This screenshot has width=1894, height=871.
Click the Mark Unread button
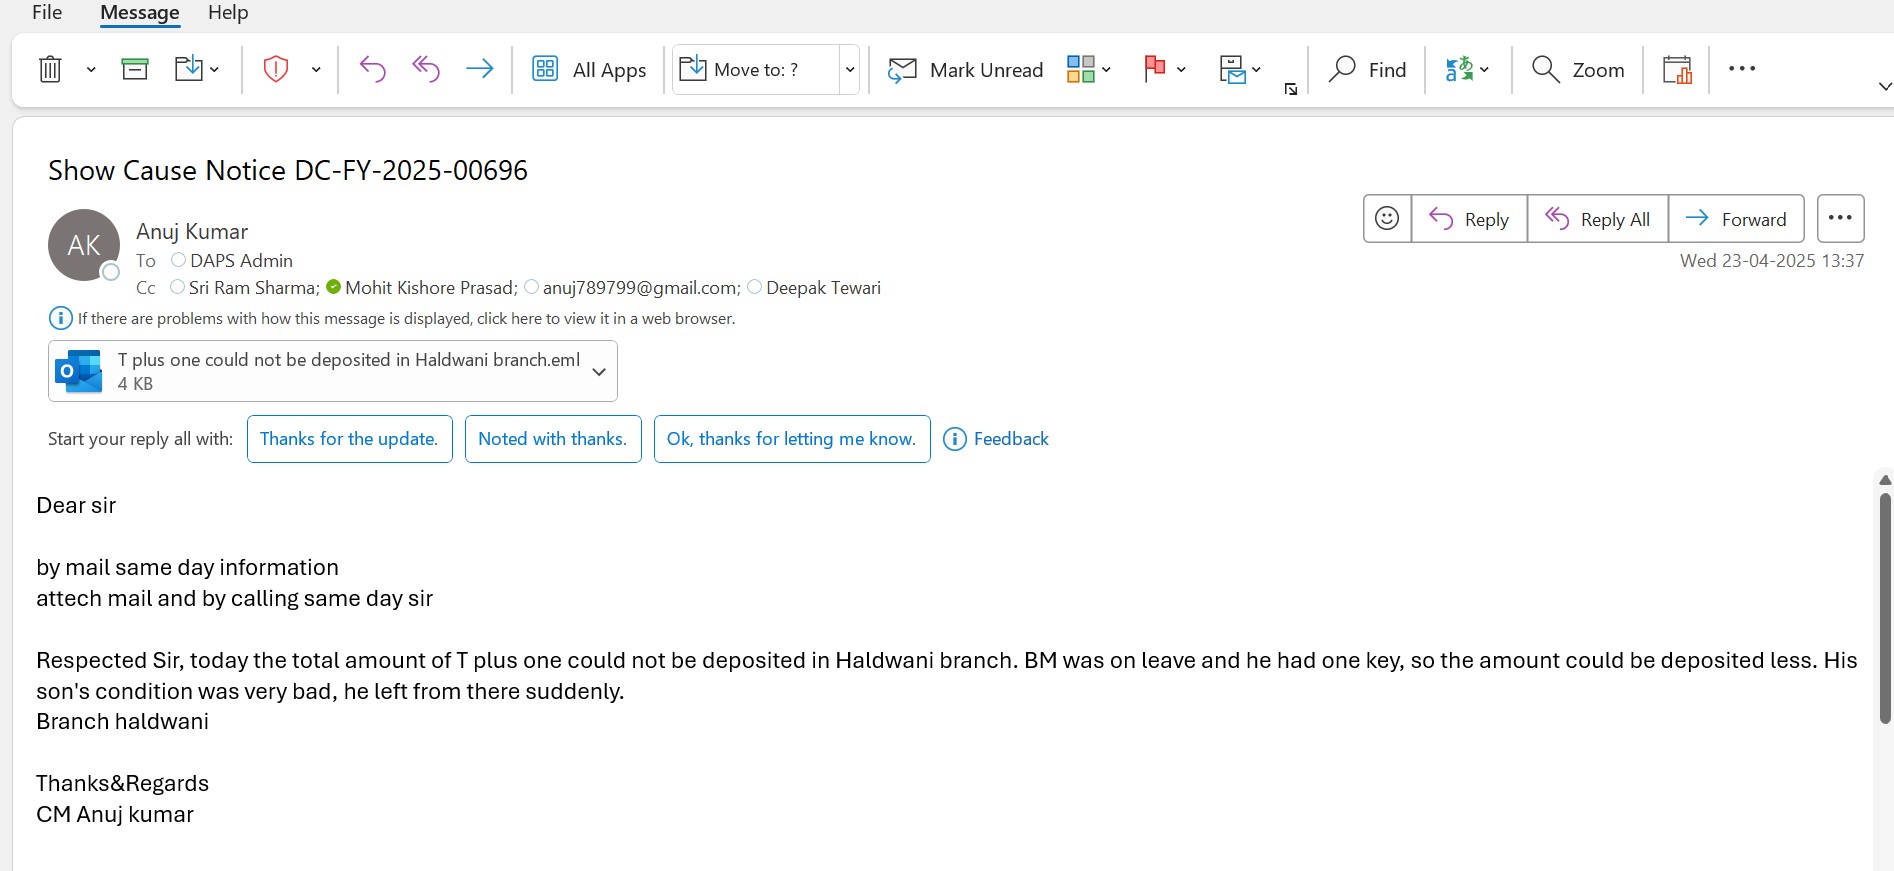tap(966, 70)
